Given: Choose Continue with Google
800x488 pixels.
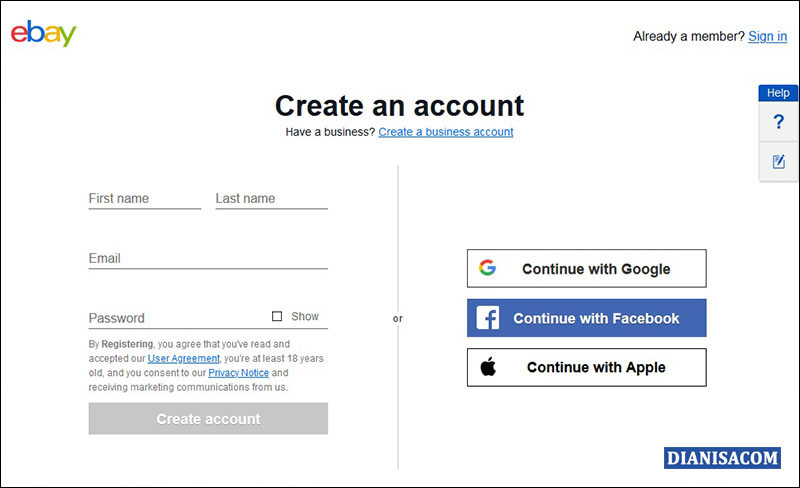Looking at the screenshot, I should click(586, 268).
